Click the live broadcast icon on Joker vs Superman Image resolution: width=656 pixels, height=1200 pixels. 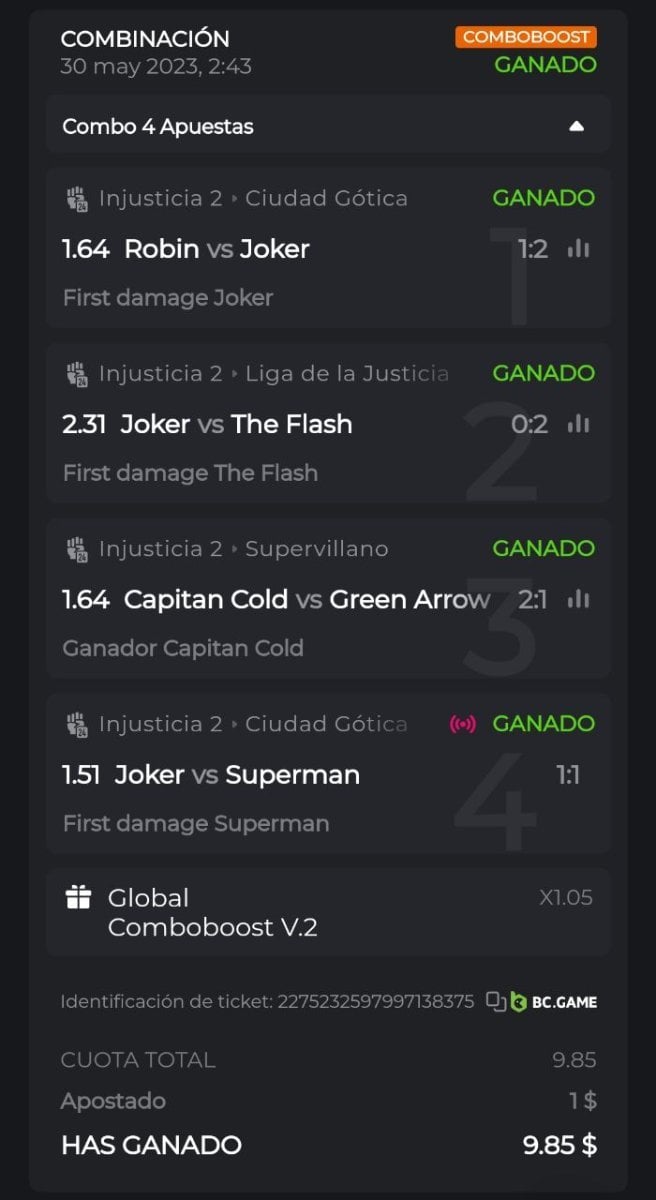coord(463,724)
